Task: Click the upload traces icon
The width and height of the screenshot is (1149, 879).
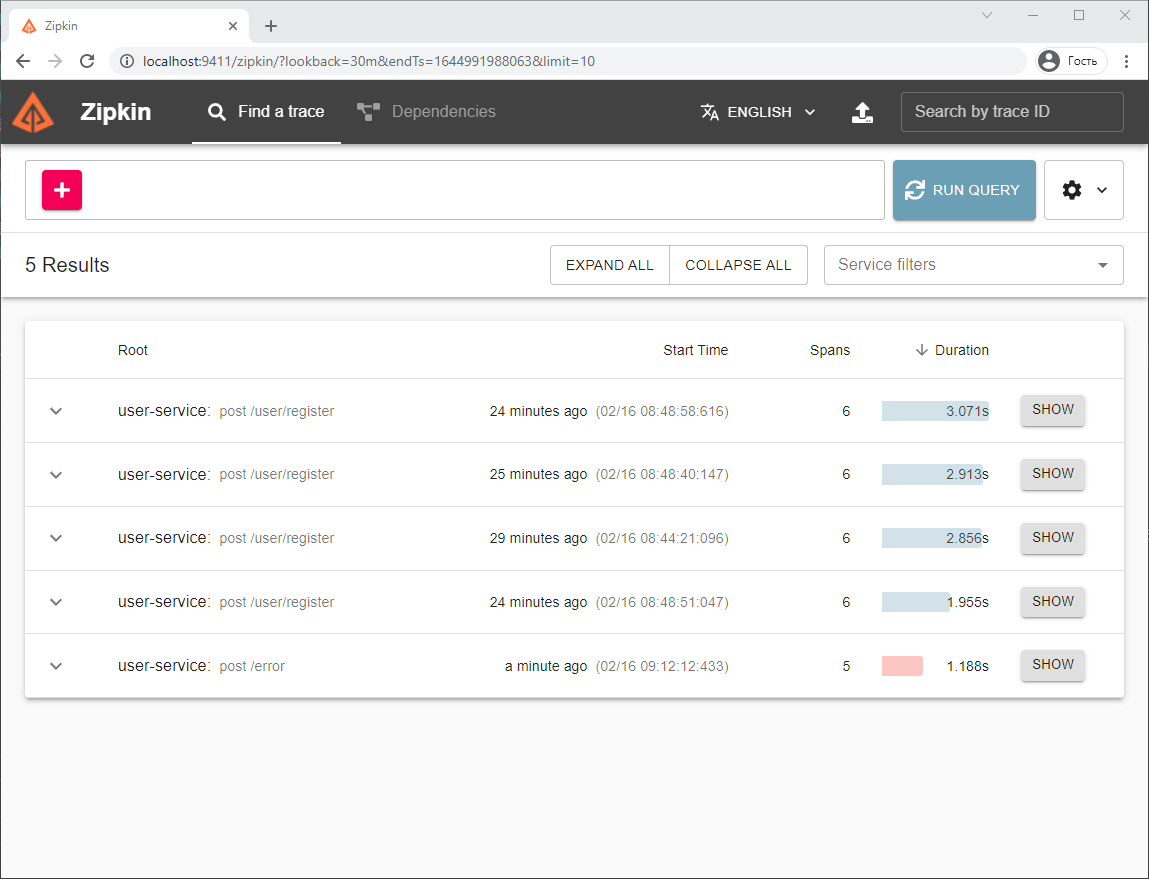Action: point(862,112)
